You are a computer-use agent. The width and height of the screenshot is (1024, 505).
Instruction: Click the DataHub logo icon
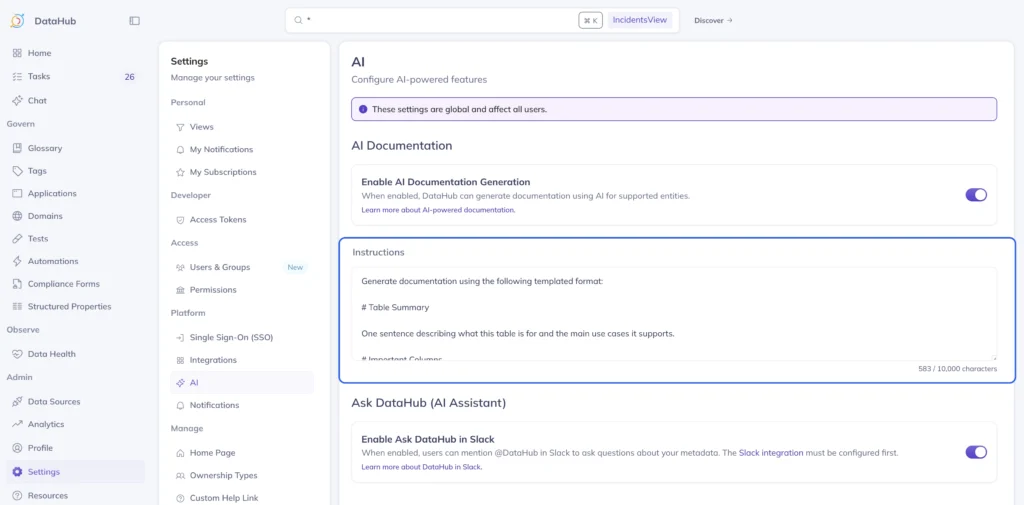(x=17, y=21)
